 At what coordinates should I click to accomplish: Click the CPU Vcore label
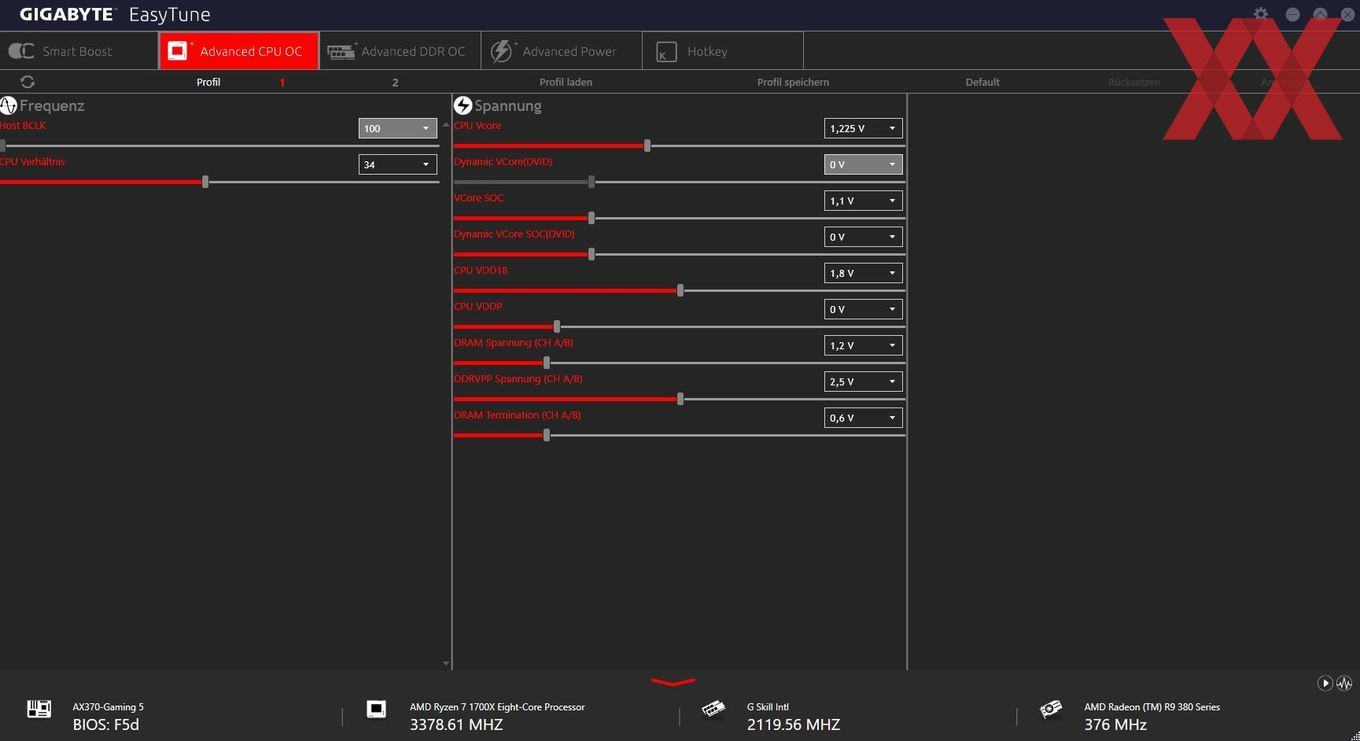pyautogui.click(x=477, y=125)
